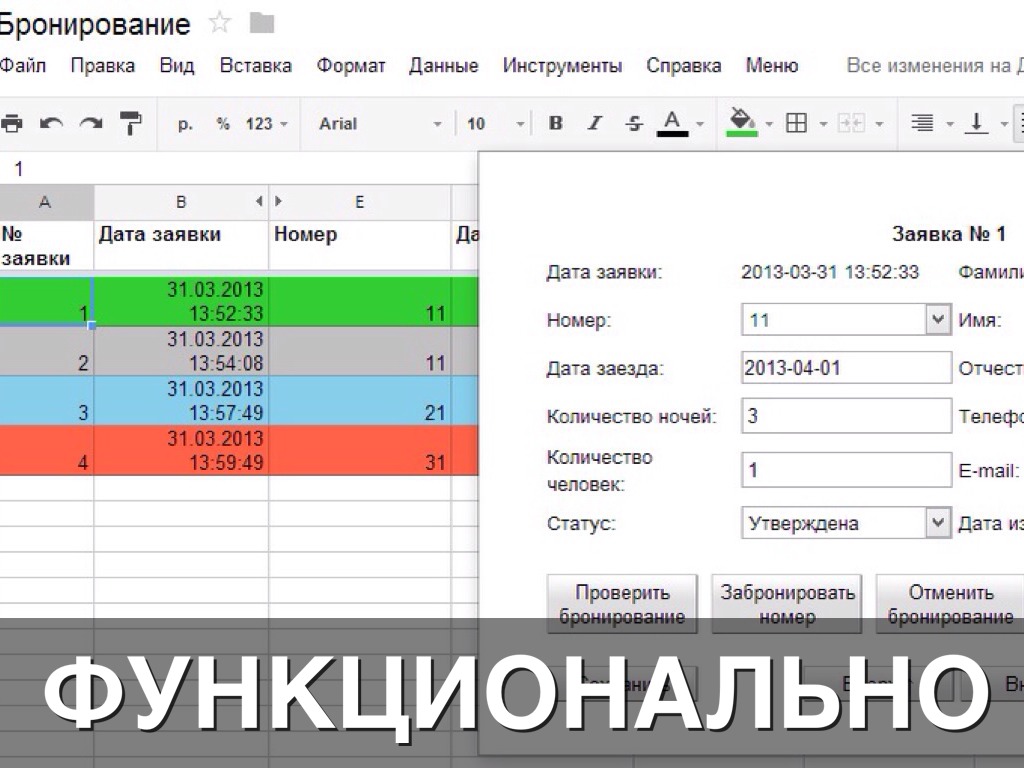Undo the last action
The width and height of the screenshot is (1024, 768).
[51, 124]
